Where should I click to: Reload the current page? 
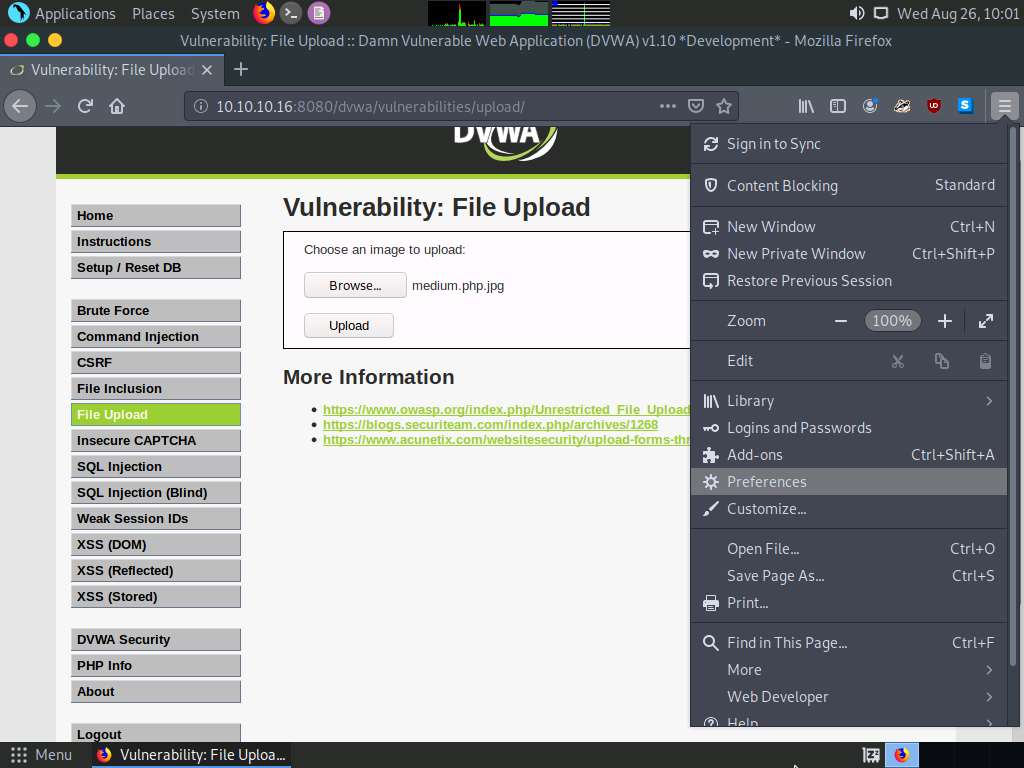[x=84, y=105]
